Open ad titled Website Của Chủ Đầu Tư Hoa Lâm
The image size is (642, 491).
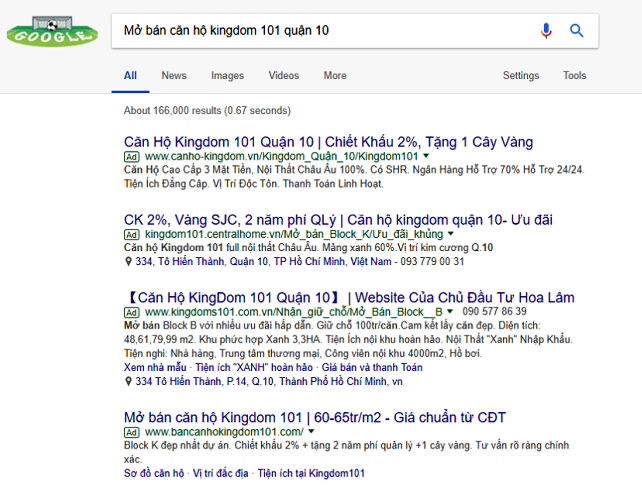[349, 297]
